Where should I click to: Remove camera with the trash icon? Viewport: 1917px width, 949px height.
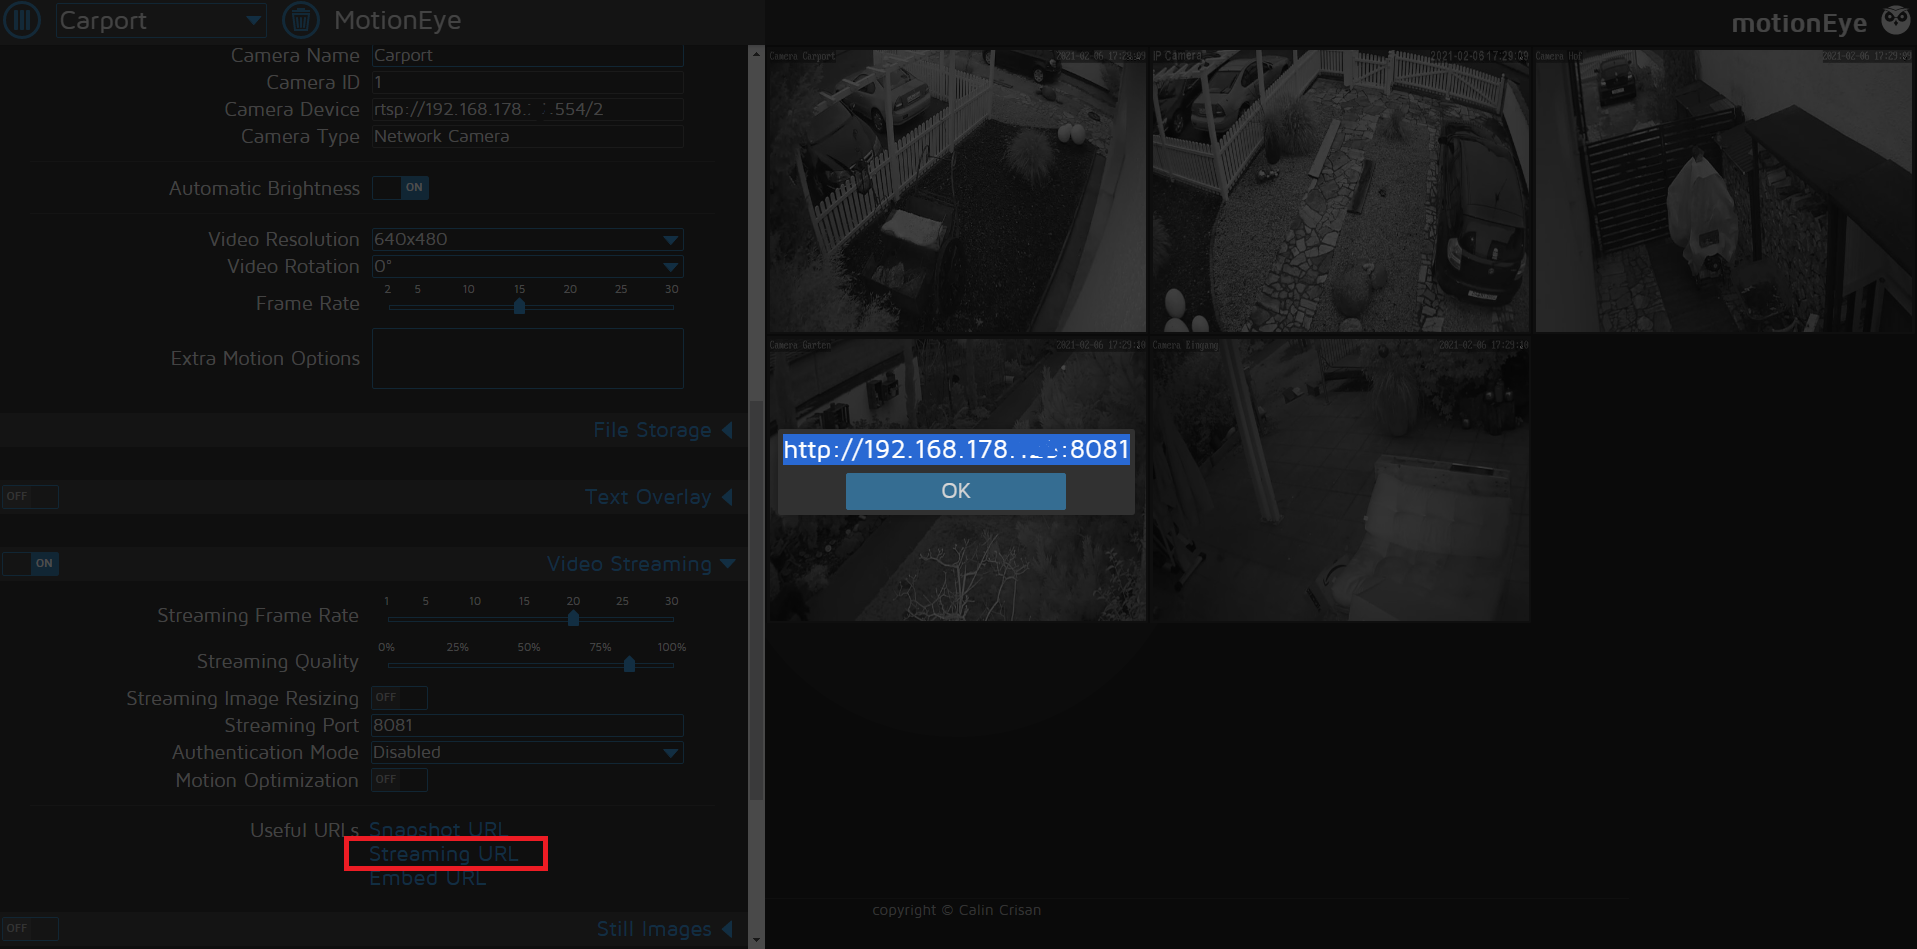301,20
